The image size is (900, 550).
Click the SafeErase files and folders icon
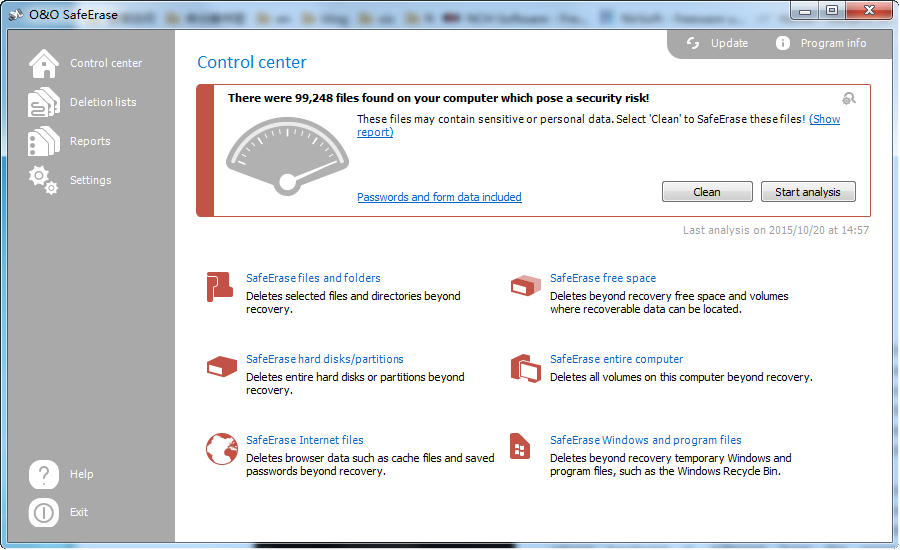[x=220, y=287]
